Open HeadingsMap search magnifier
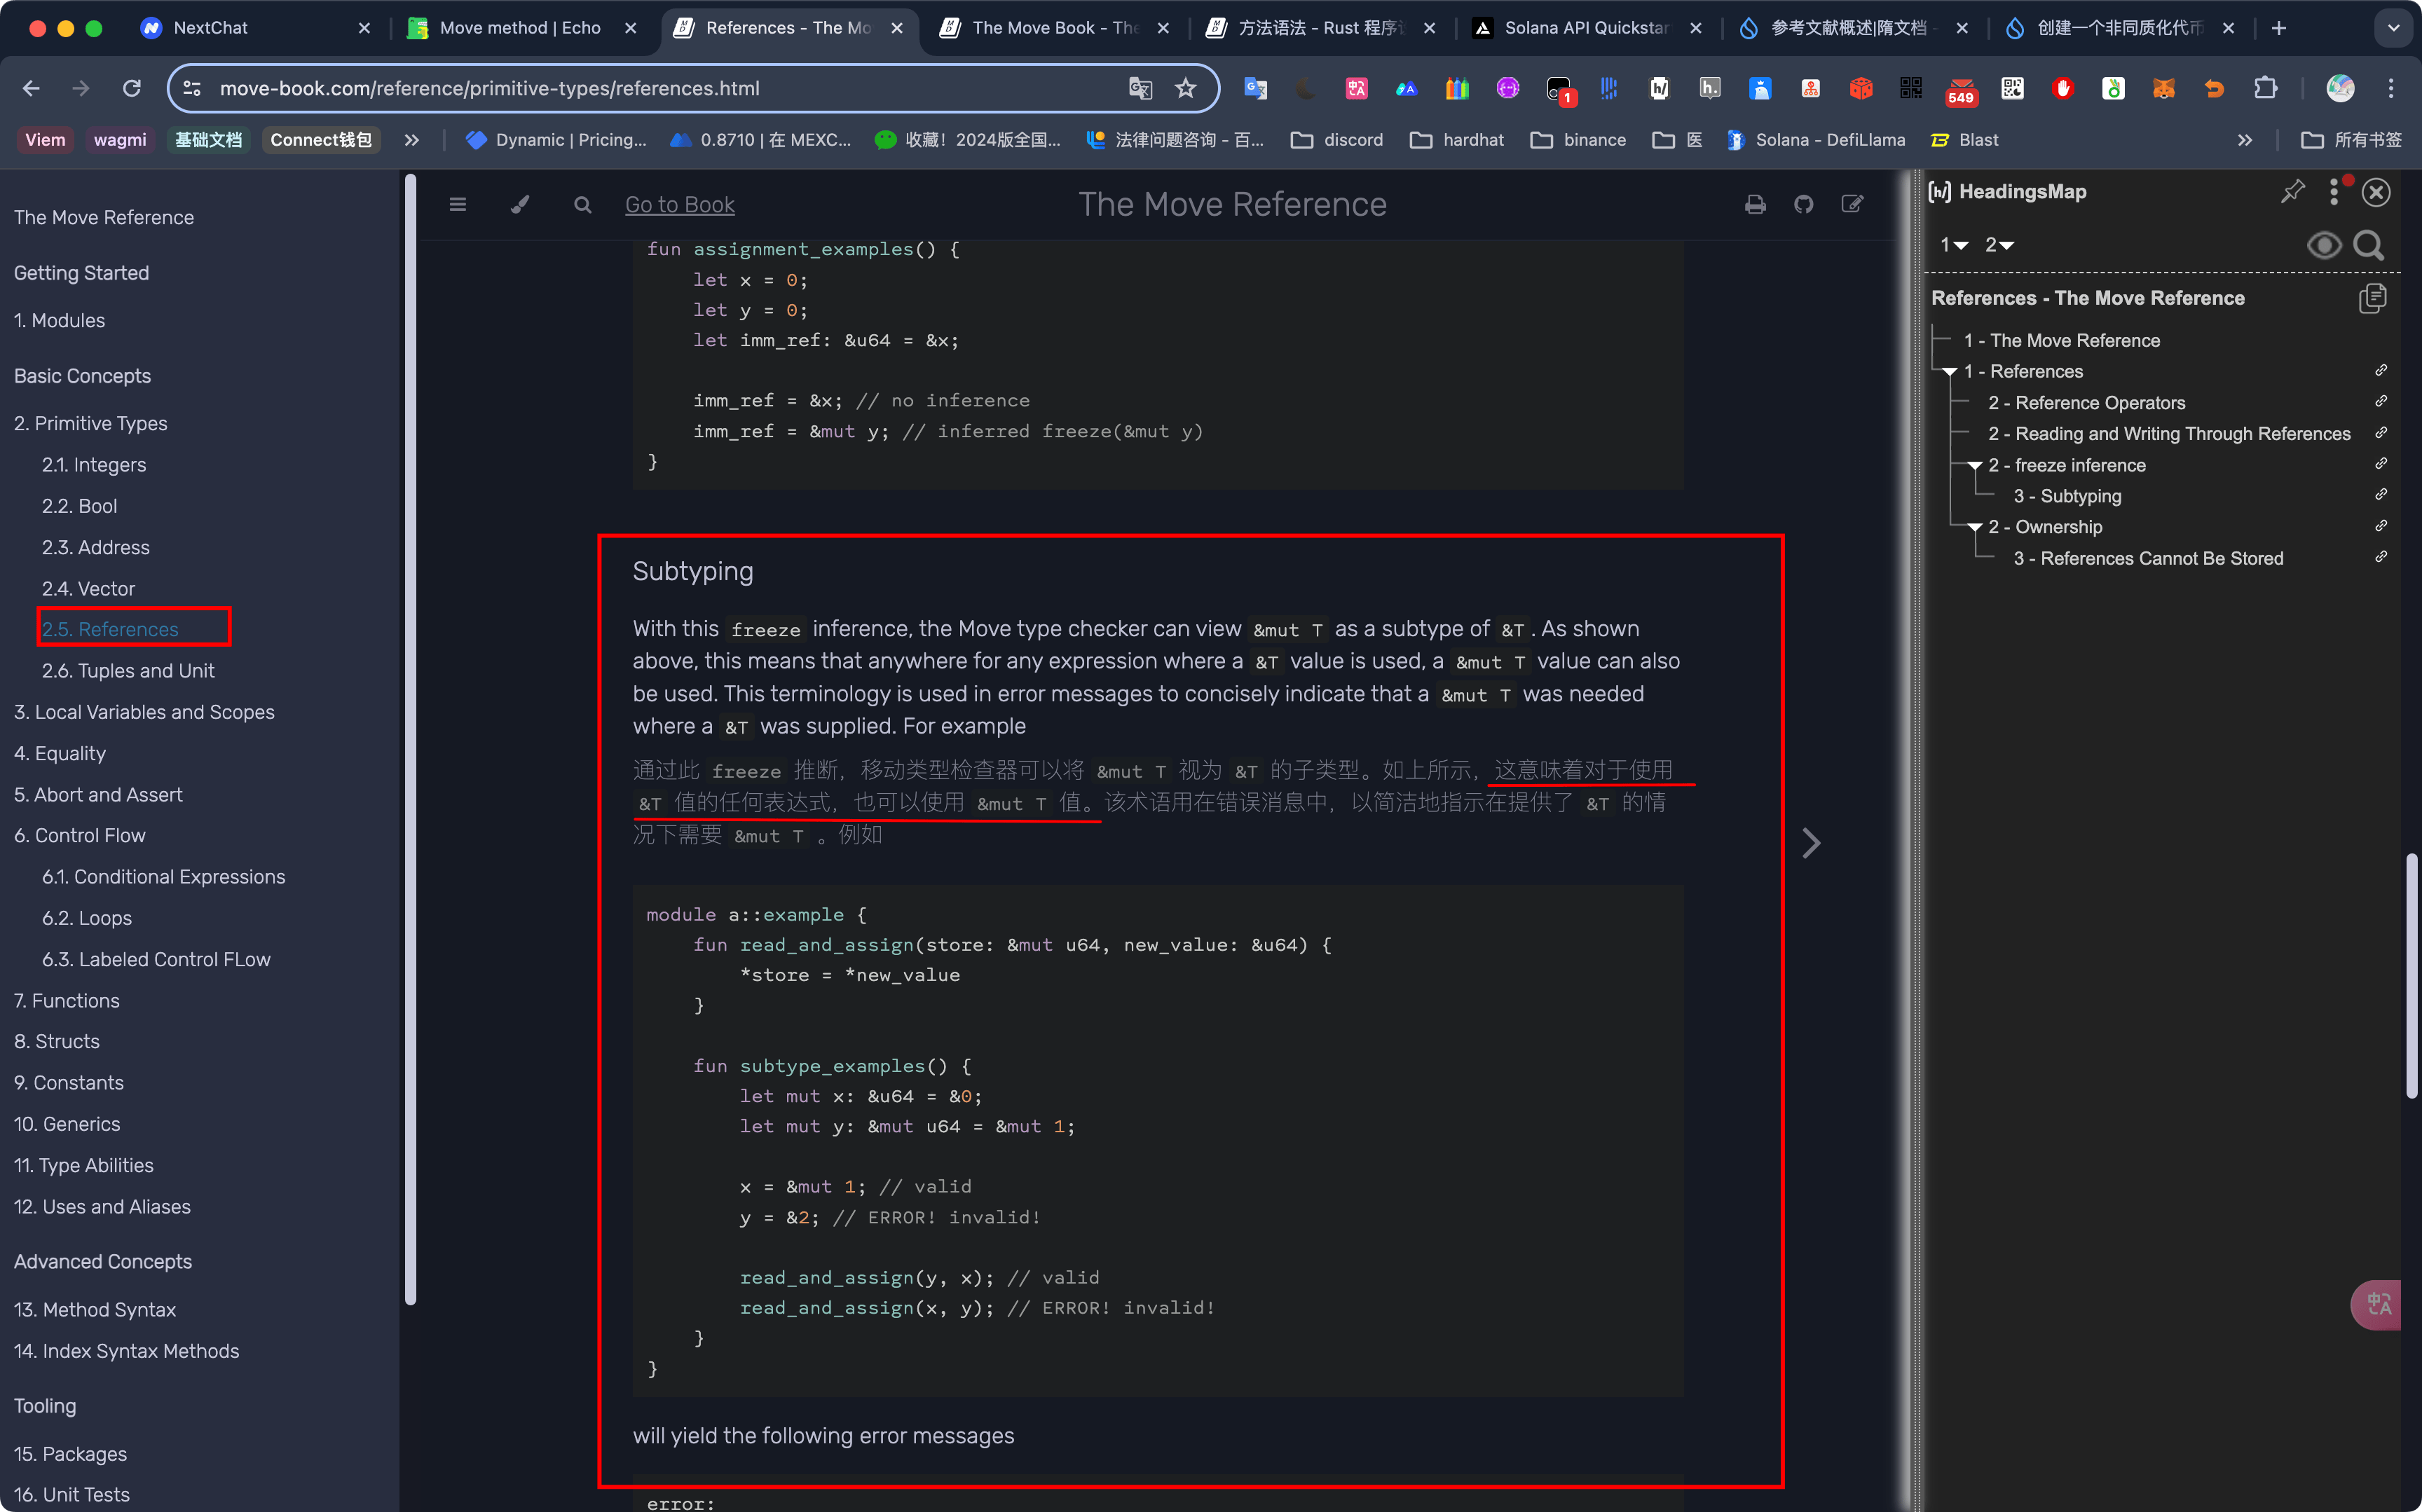This screenshot has height=1512, width=2422. click(2369, 245)
